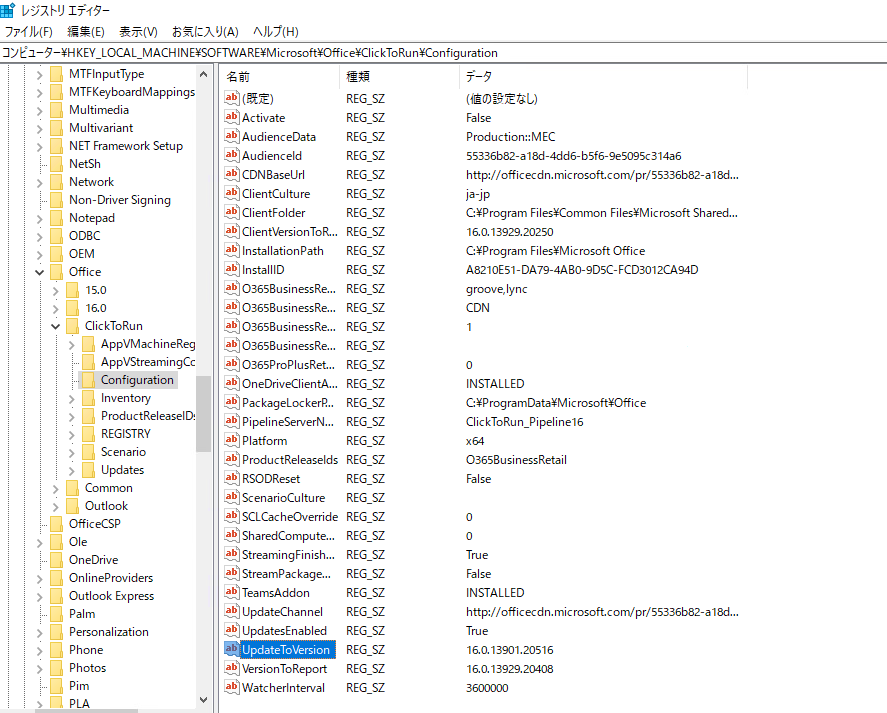
Task: Click the folder icon of Multimedia key
Action: [57, 110]
